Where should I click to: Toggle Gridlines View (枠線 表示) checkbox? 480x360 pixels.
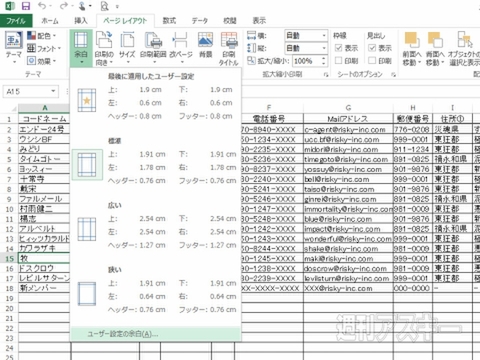coord(338,48)
